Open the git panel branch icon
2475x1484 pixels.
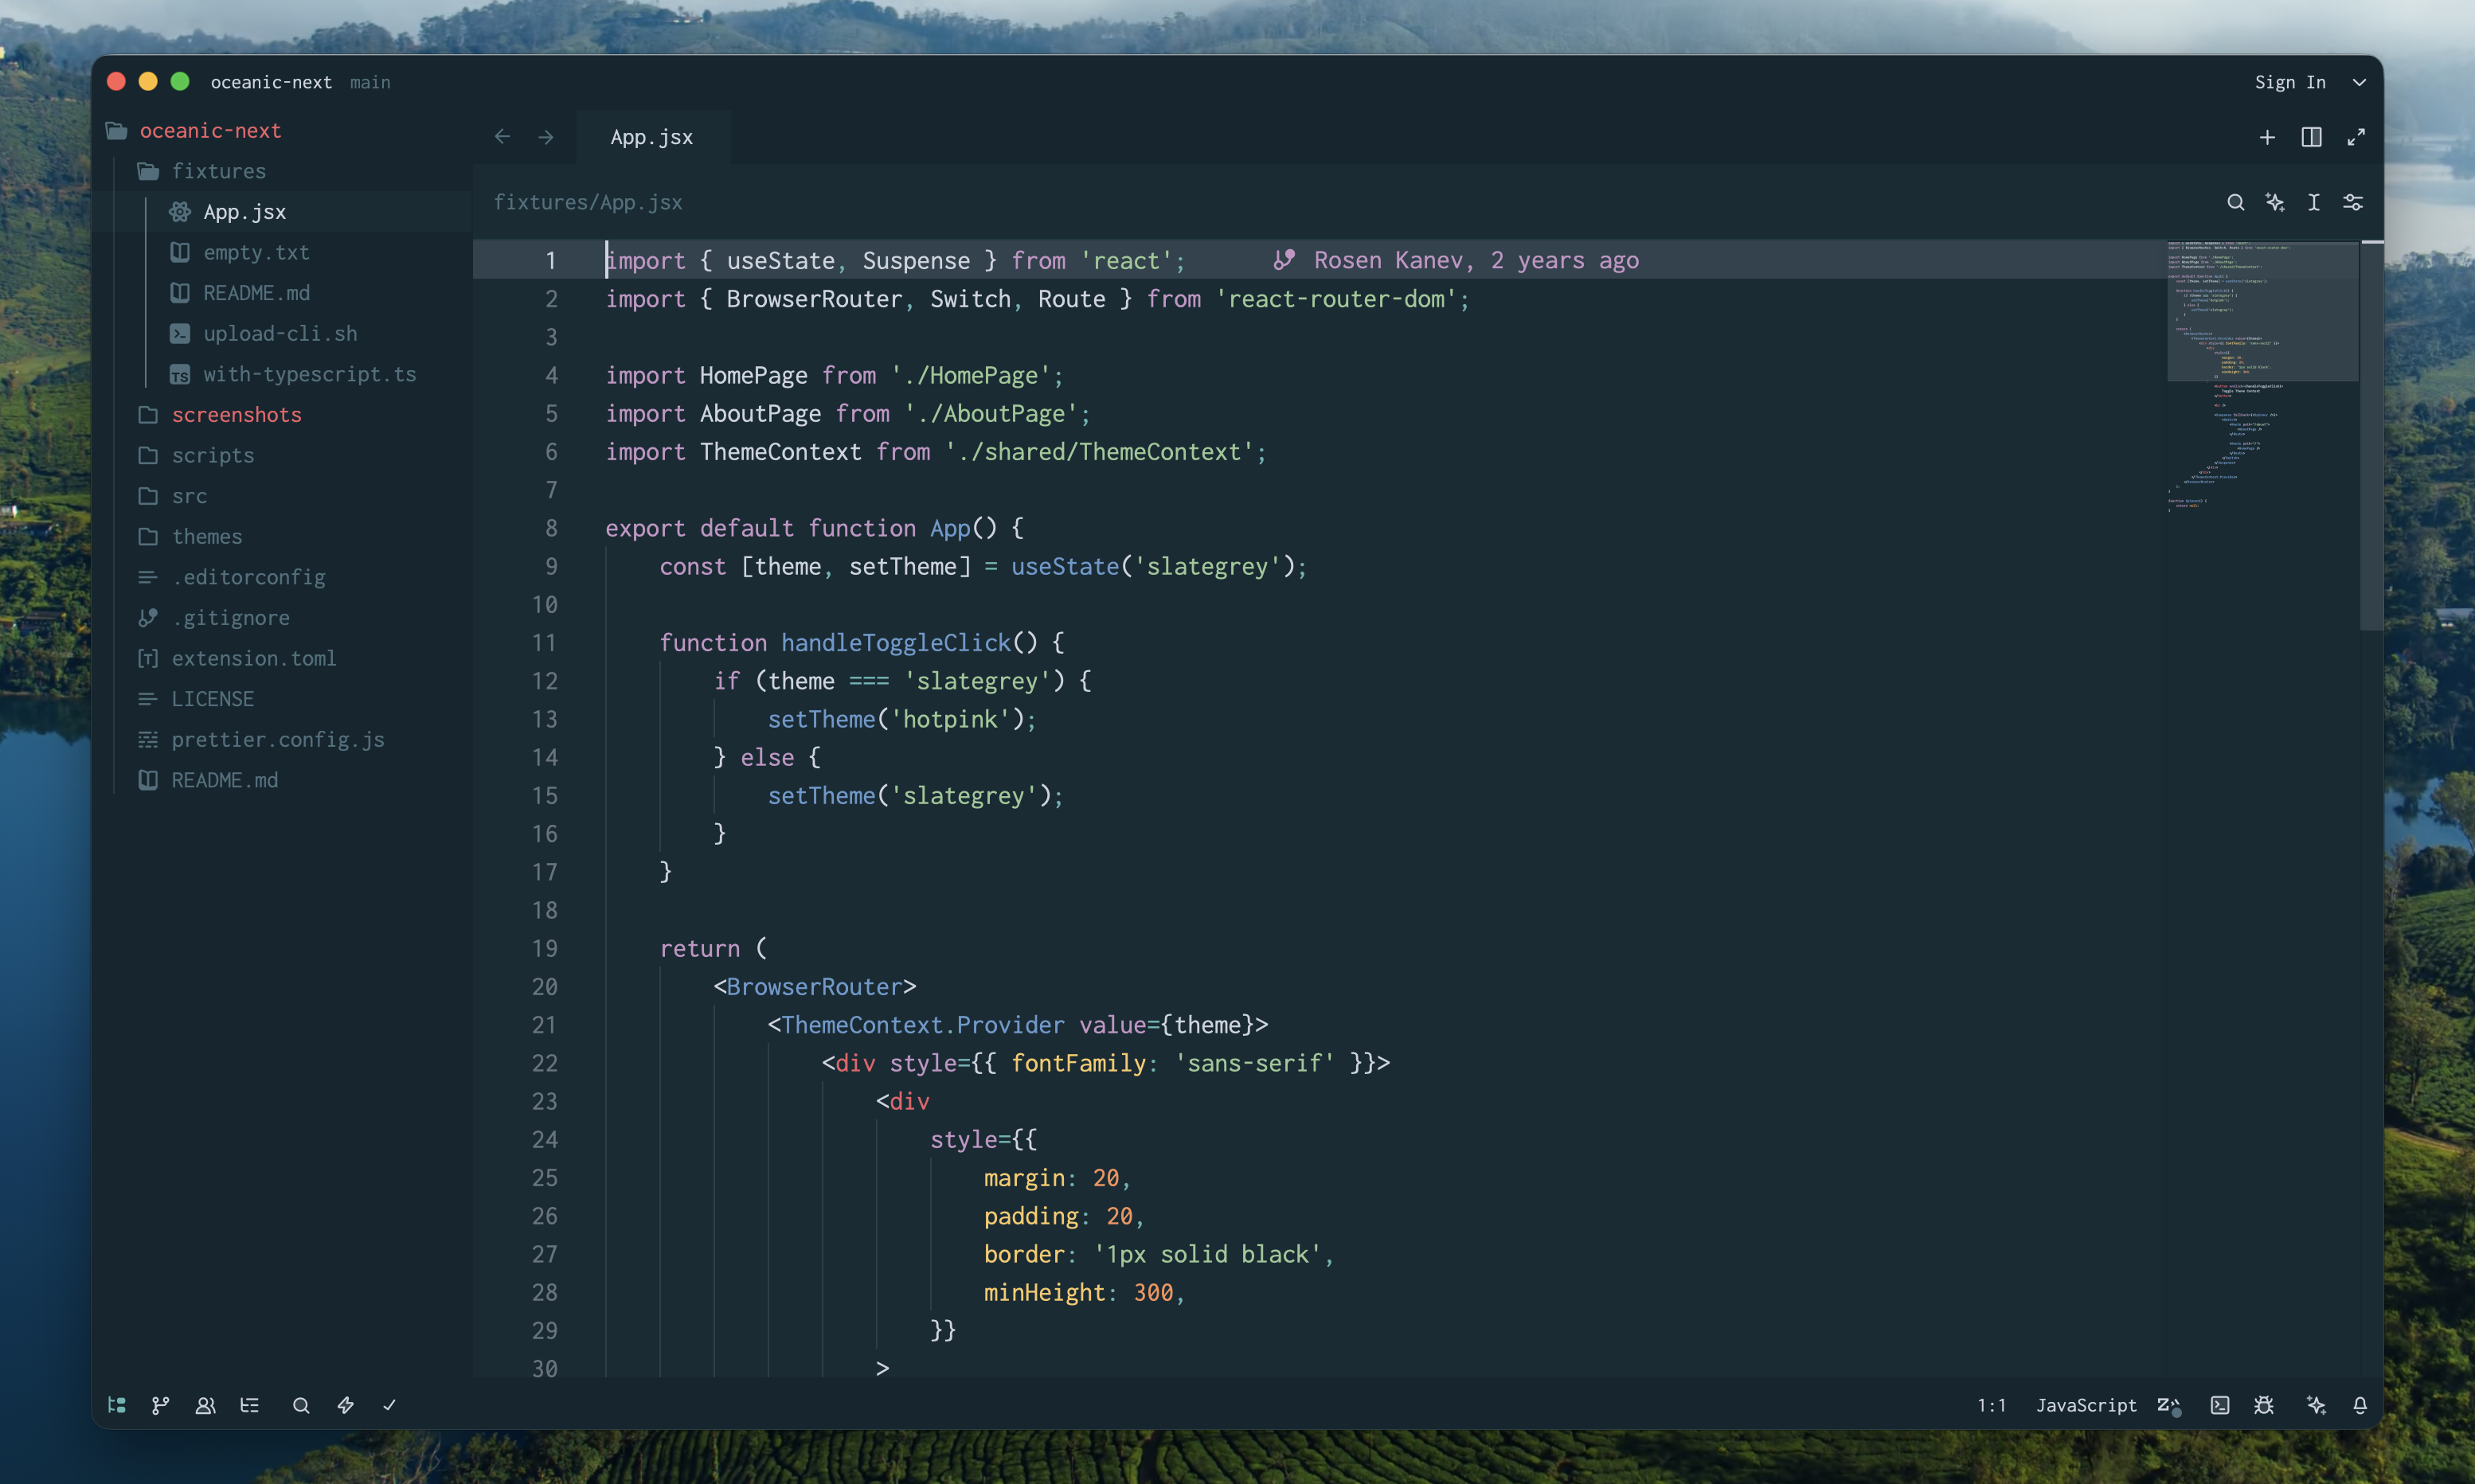[161, 1405]
